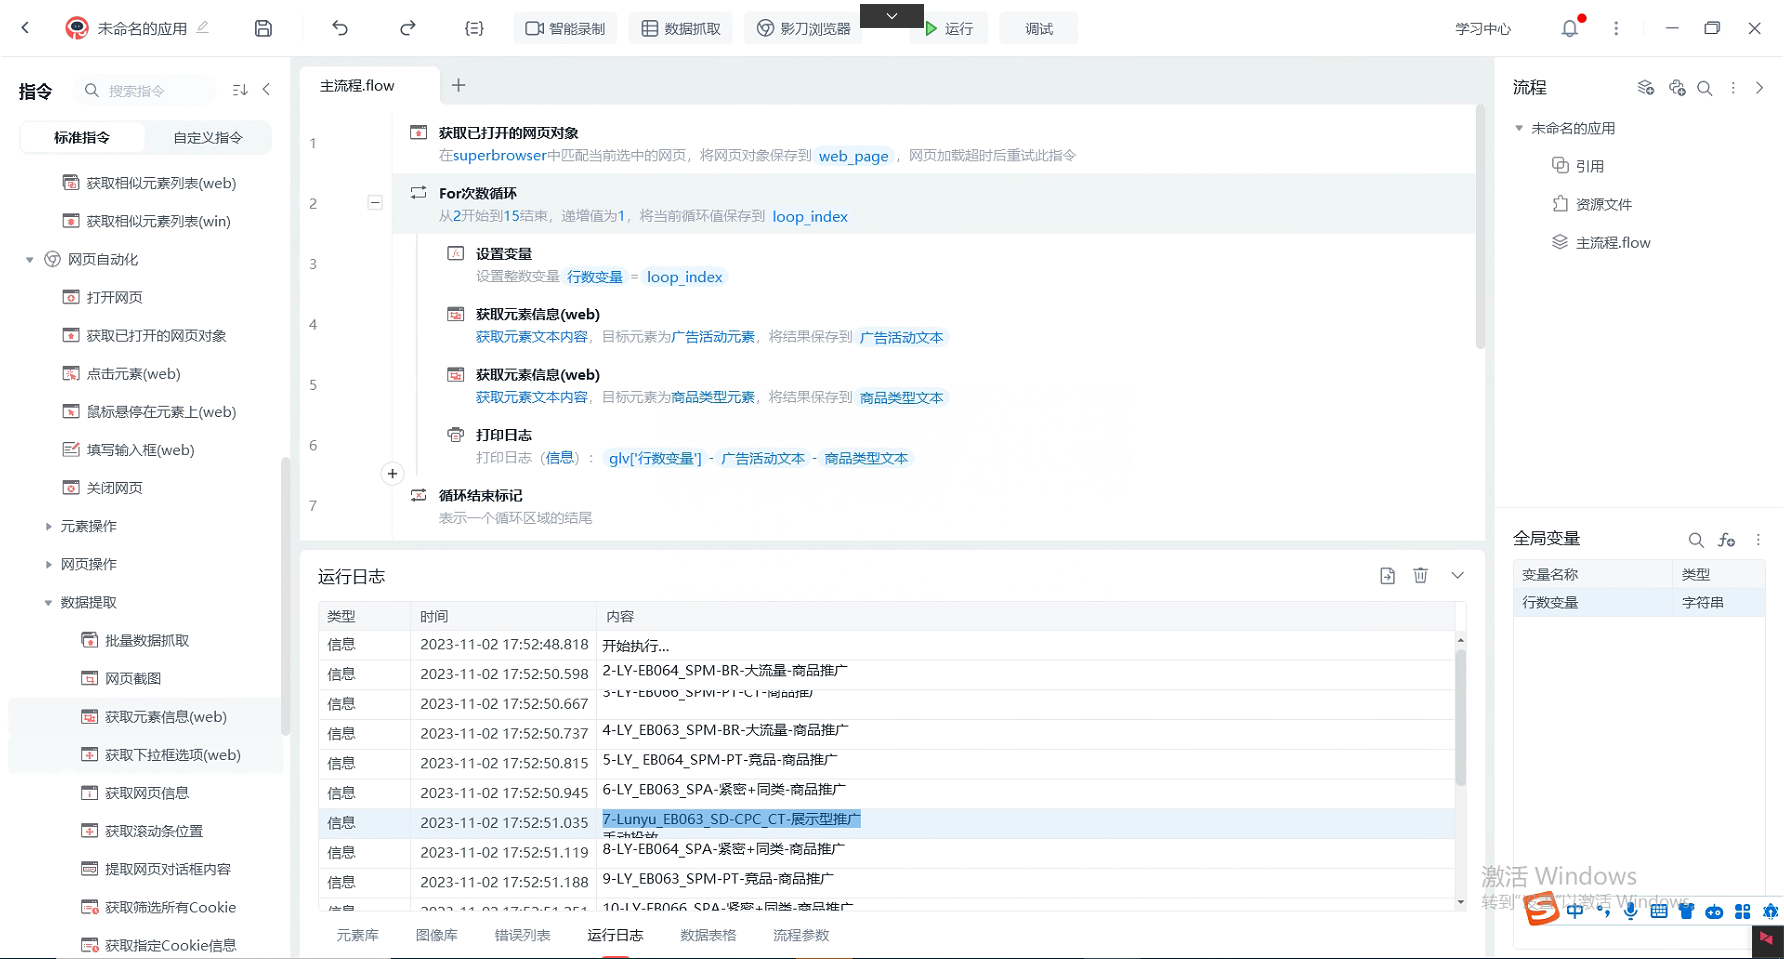The image size is (1784, 959).
Task: Select 主流程.flow in the 流程 tree
Action: [x=1612, y=242]
